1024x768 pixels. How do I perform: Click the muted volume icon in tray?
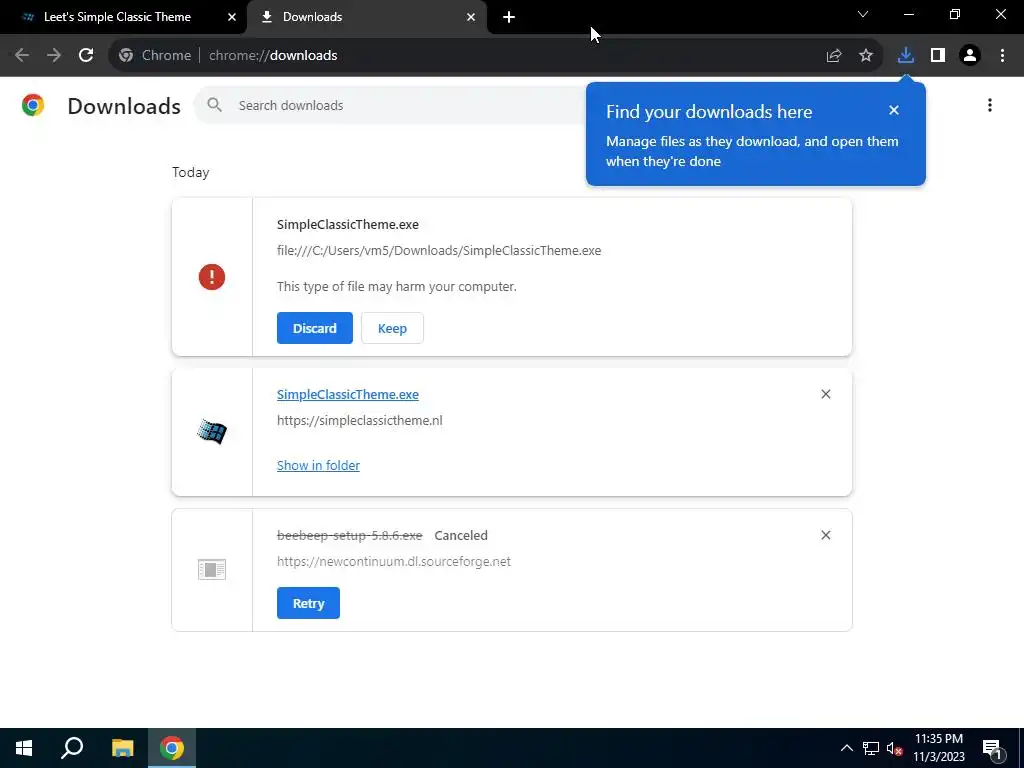tap(894, 748)
